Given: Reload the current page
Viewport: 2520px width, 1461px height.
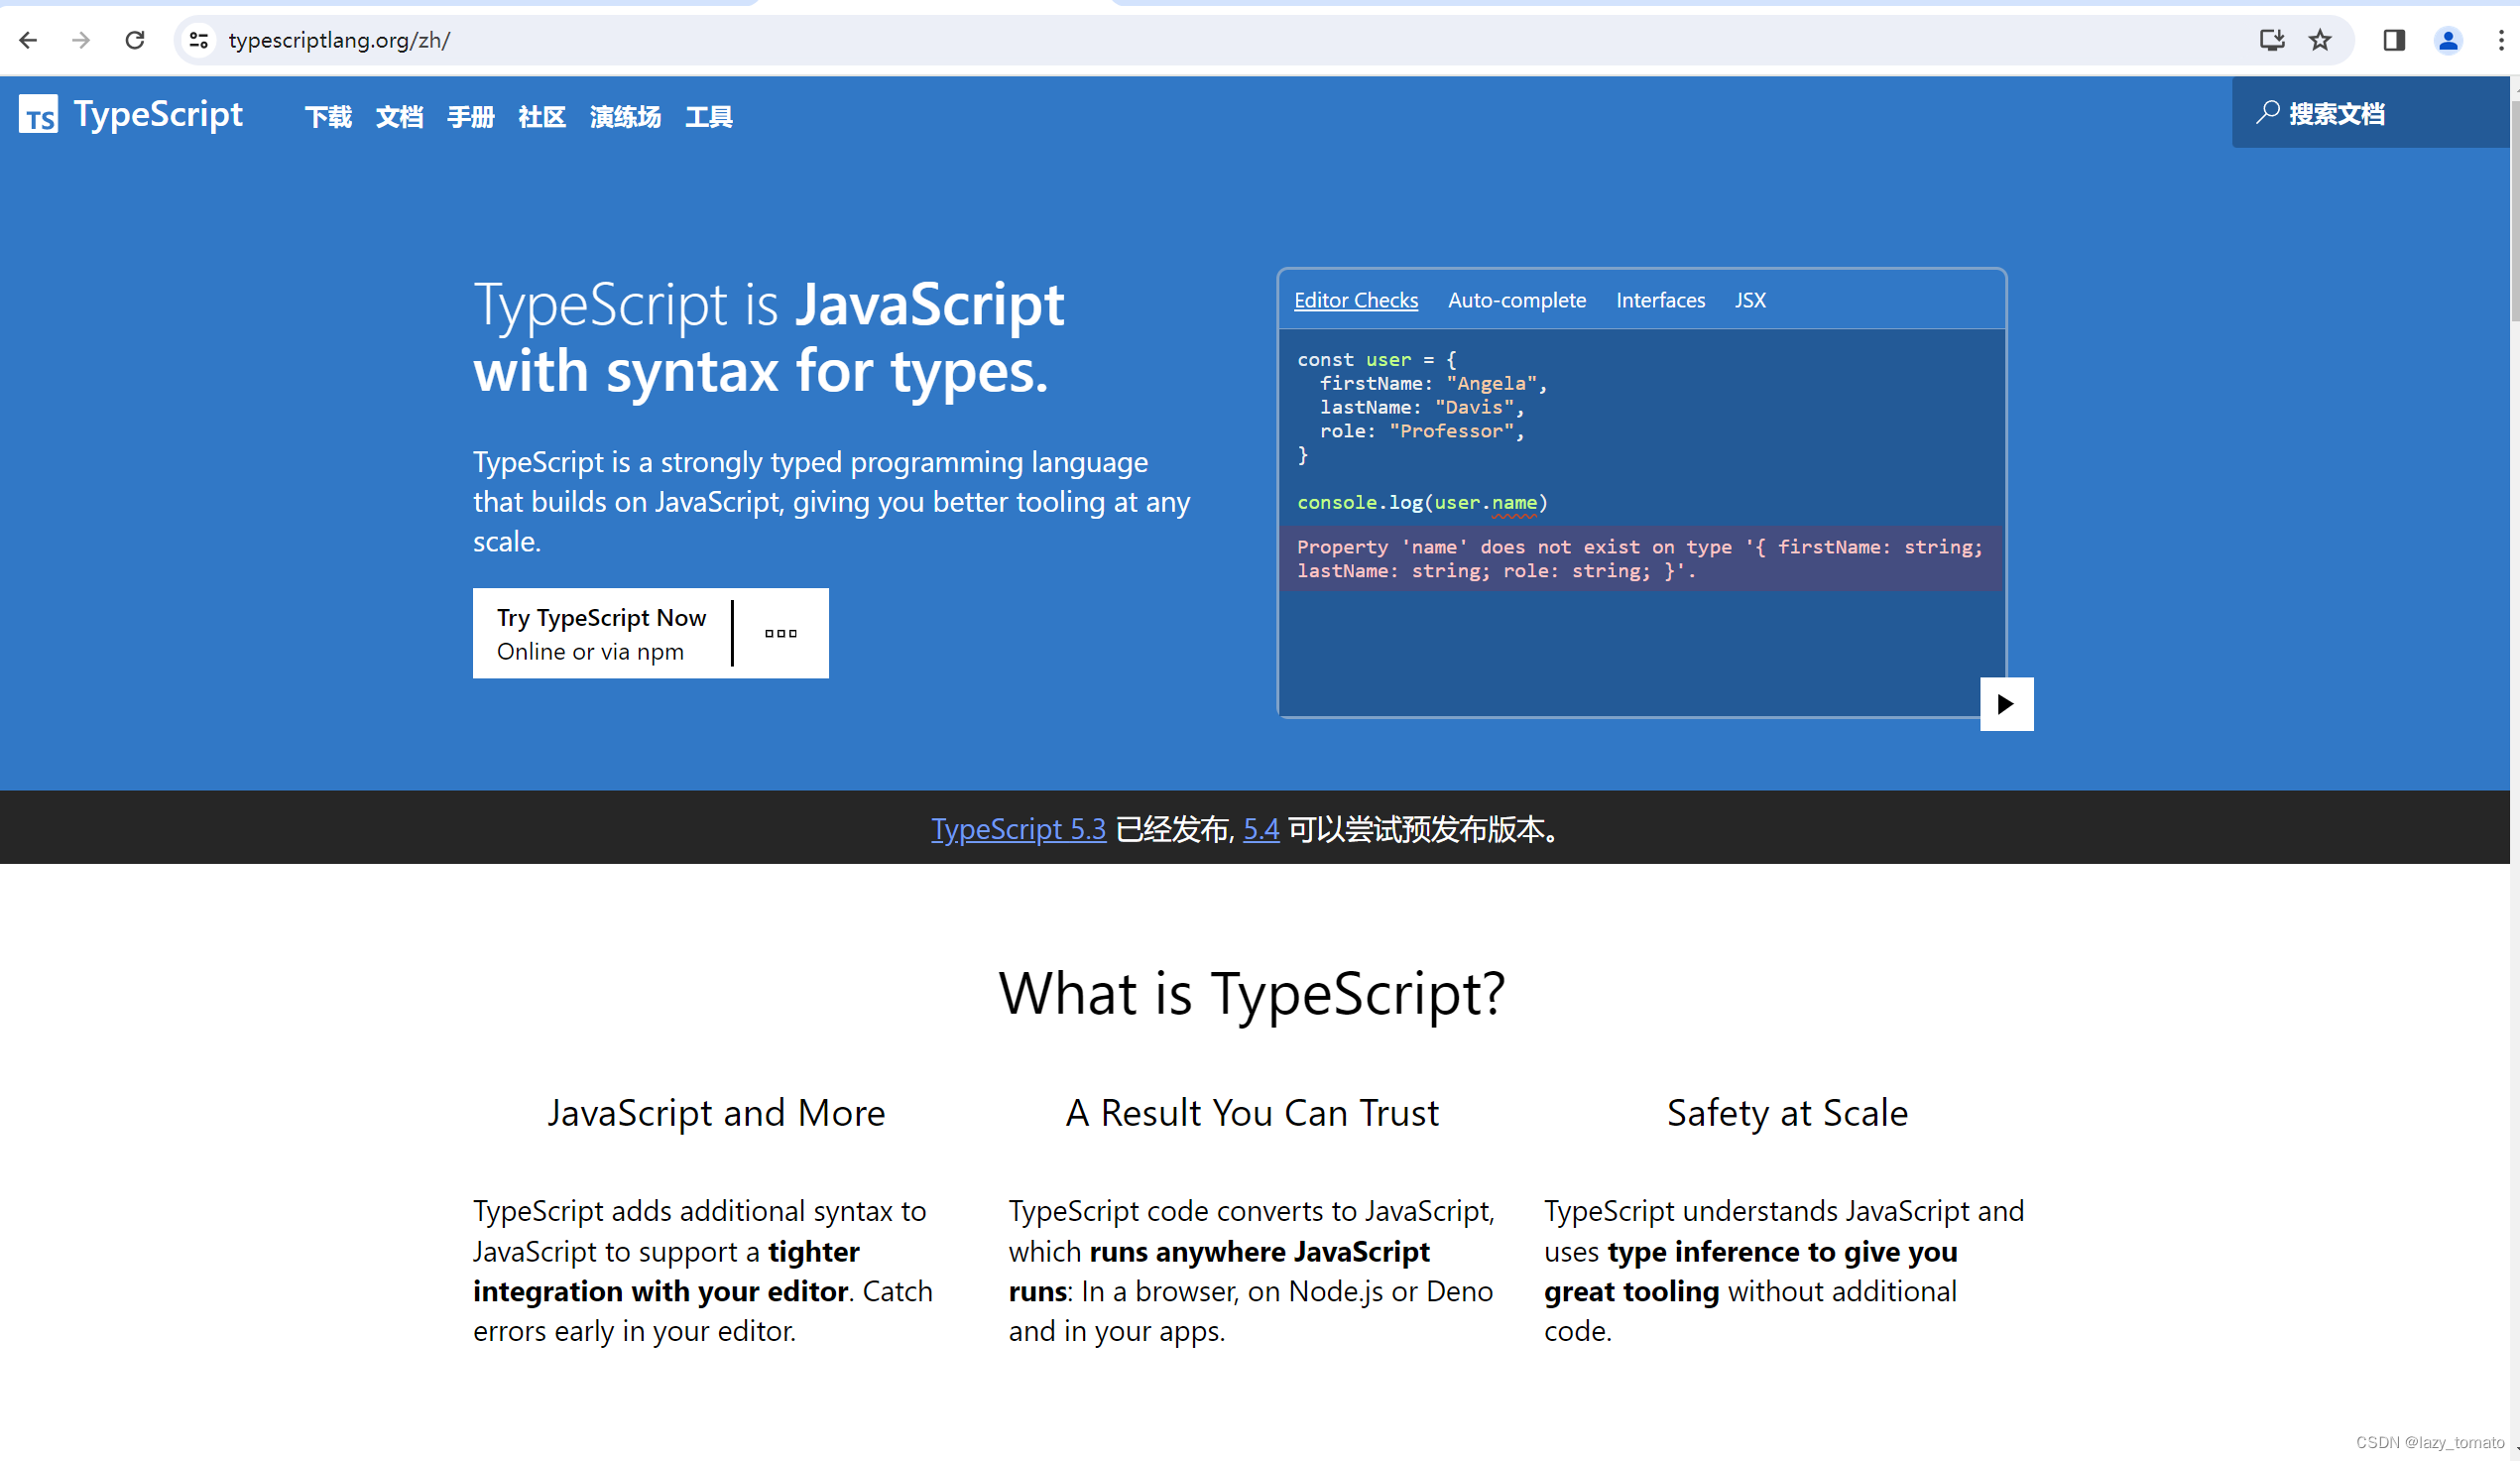Looking at the screenshot, I should (x=135, y=40).
